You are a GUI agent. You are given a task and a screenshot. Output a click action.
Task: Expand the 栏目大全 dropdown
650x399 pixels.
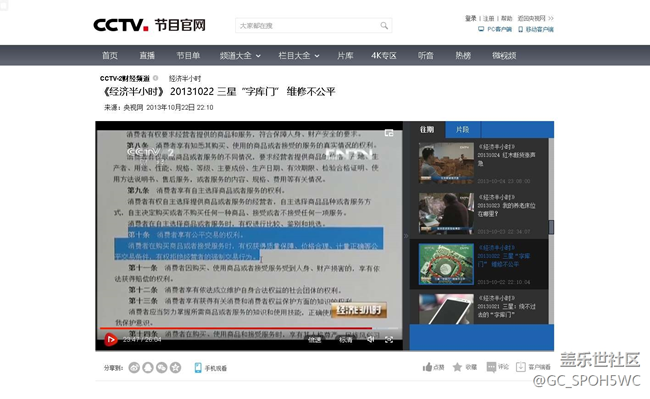(x=298, y=56)
